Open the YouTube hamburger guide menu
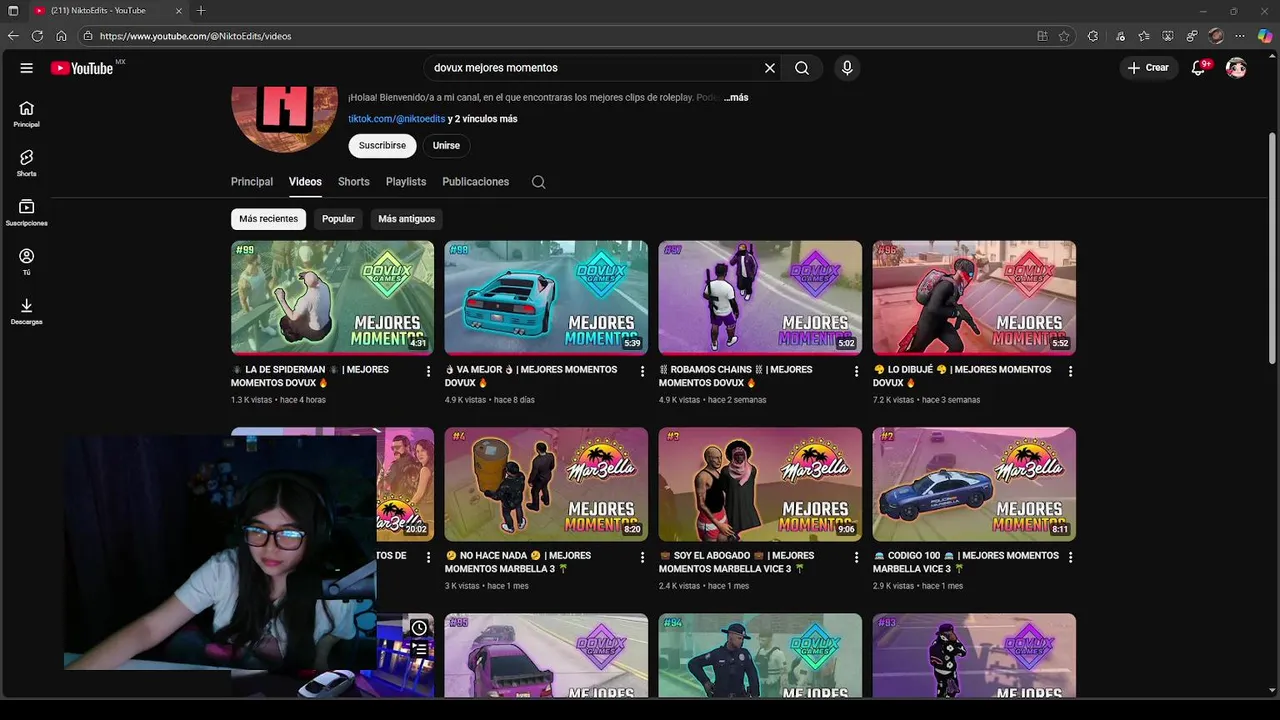Viewport: 1280px width, 720px height. tap(27, 68)
